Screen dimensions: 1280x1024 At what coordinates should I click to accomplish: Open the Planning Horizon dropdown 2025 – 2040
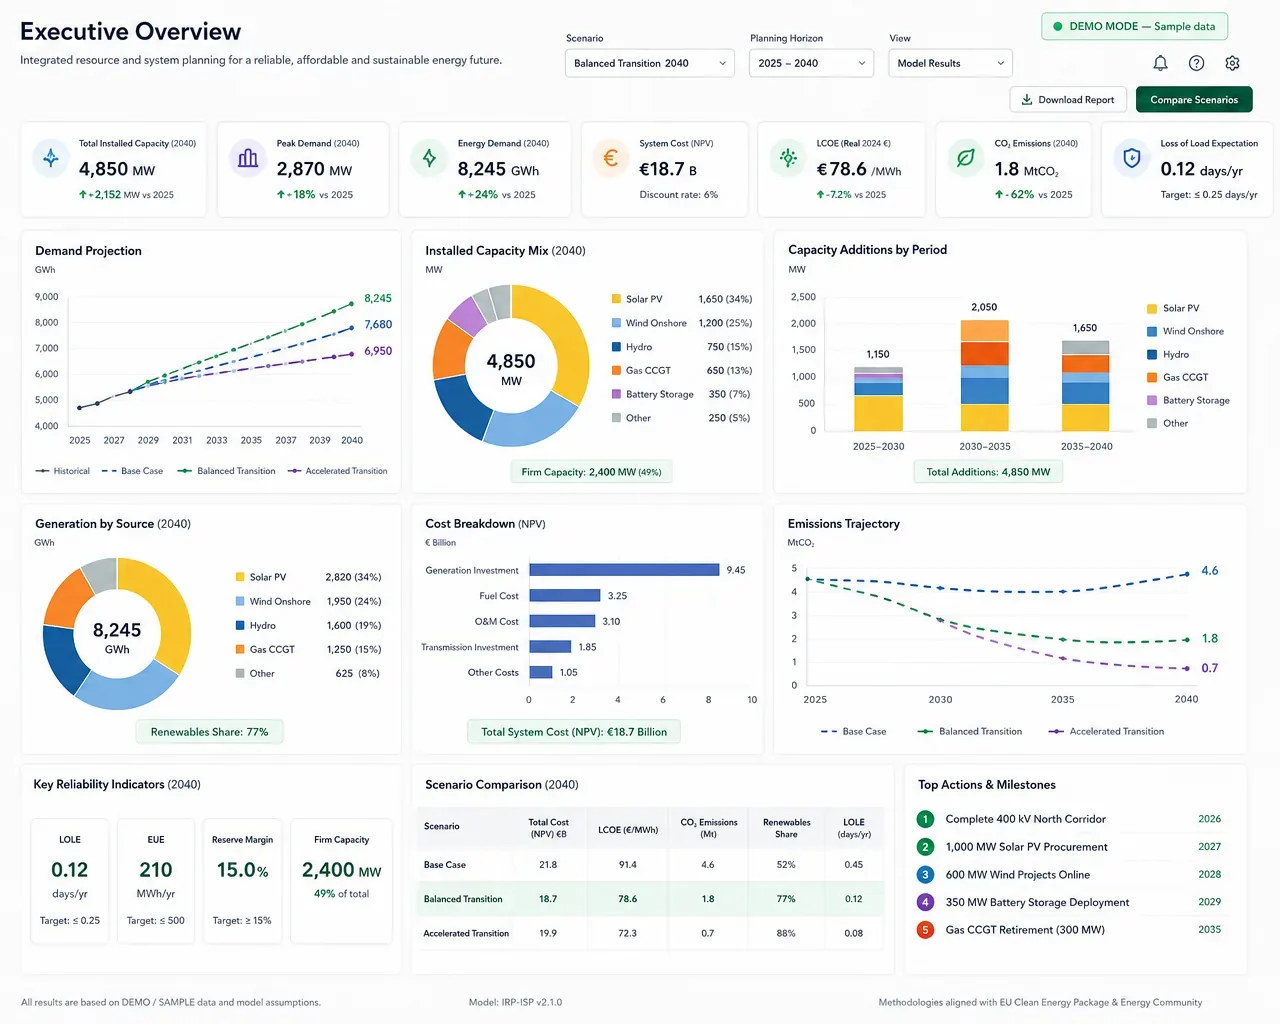click(x=812, y=63)
